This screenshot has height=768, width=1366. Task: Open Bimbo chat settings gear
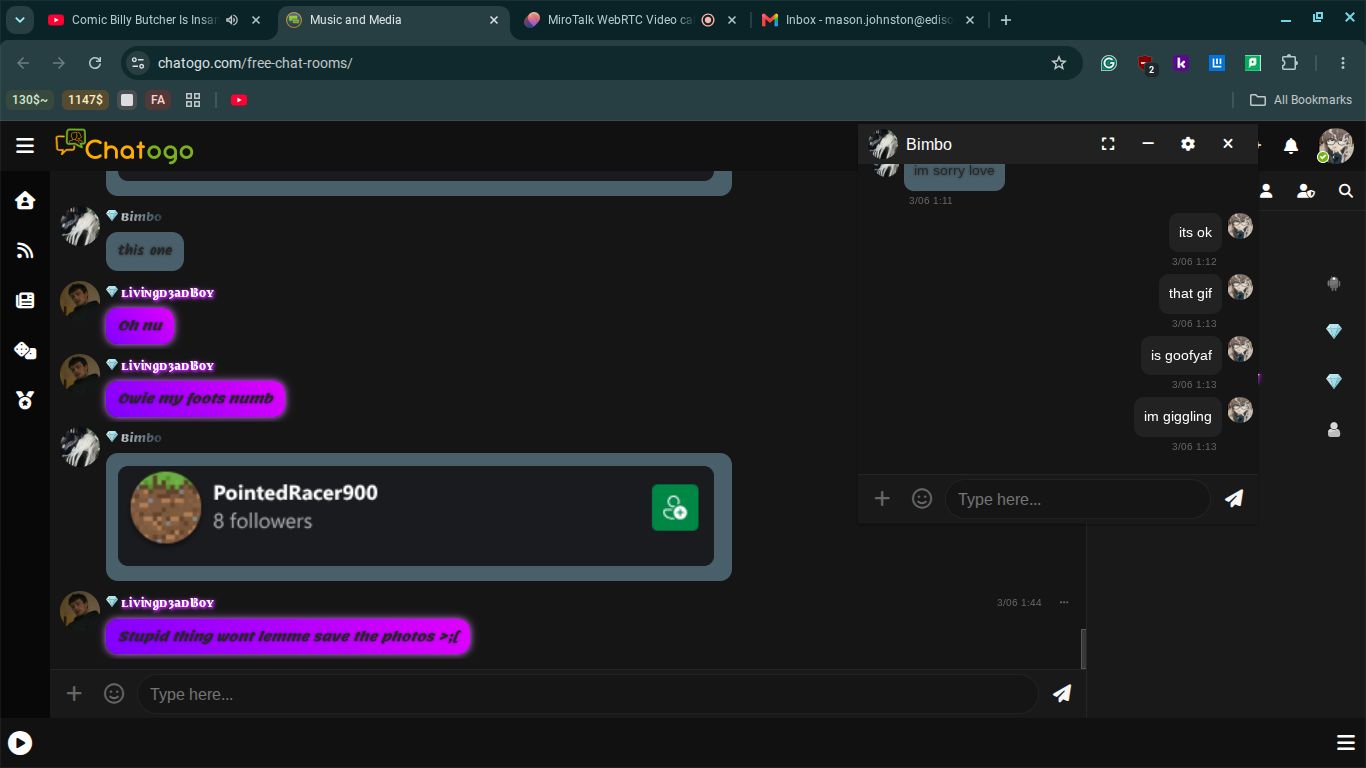pyautogui.click(x=1188, y=144)
